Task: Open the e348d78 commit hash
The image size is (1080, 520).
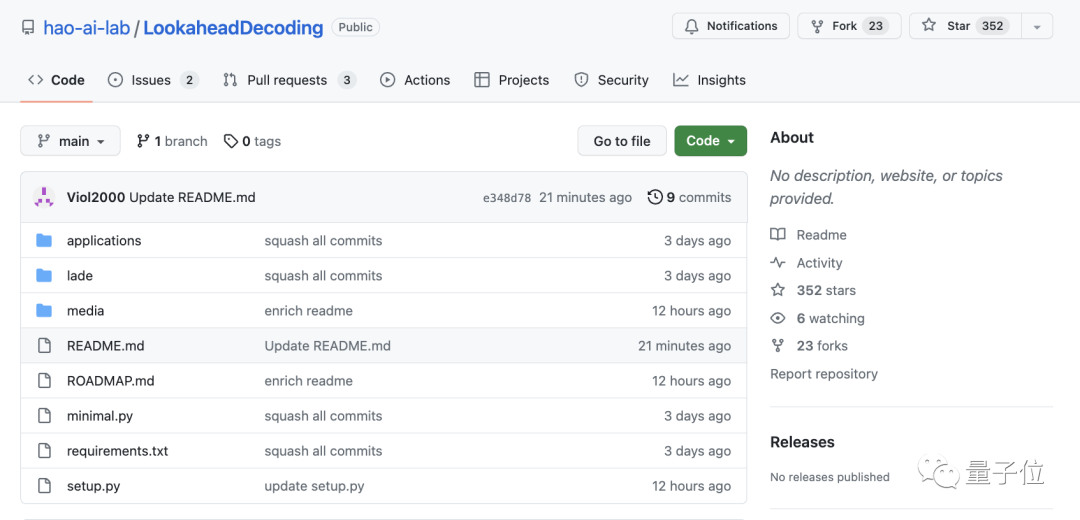Action: [506, 198]
